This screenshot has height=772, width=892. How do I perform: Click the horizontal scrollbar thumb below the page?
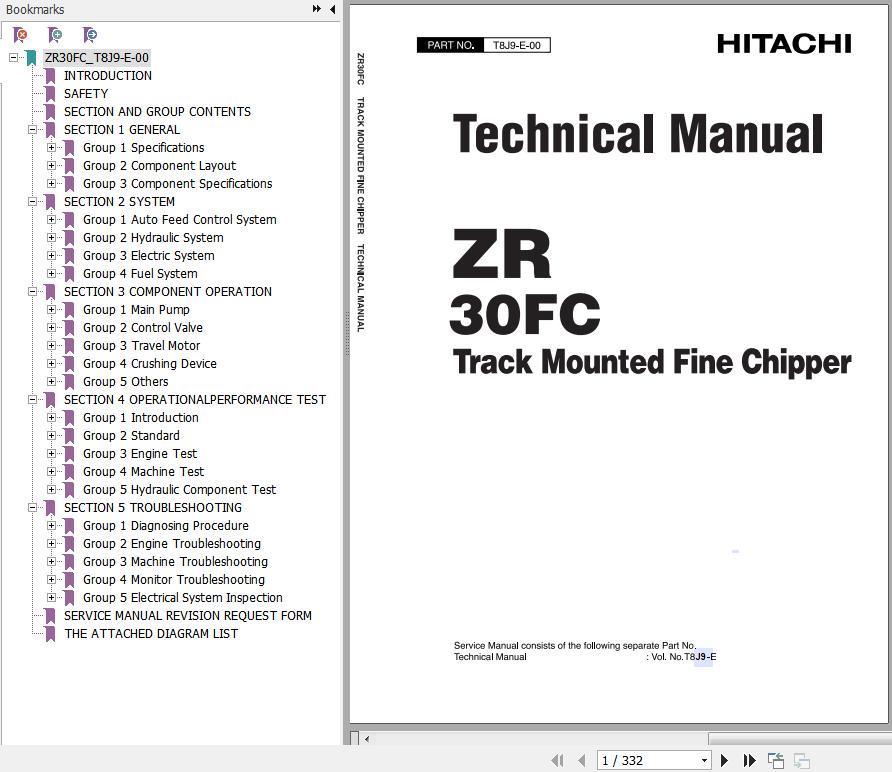tap(800, 739)
